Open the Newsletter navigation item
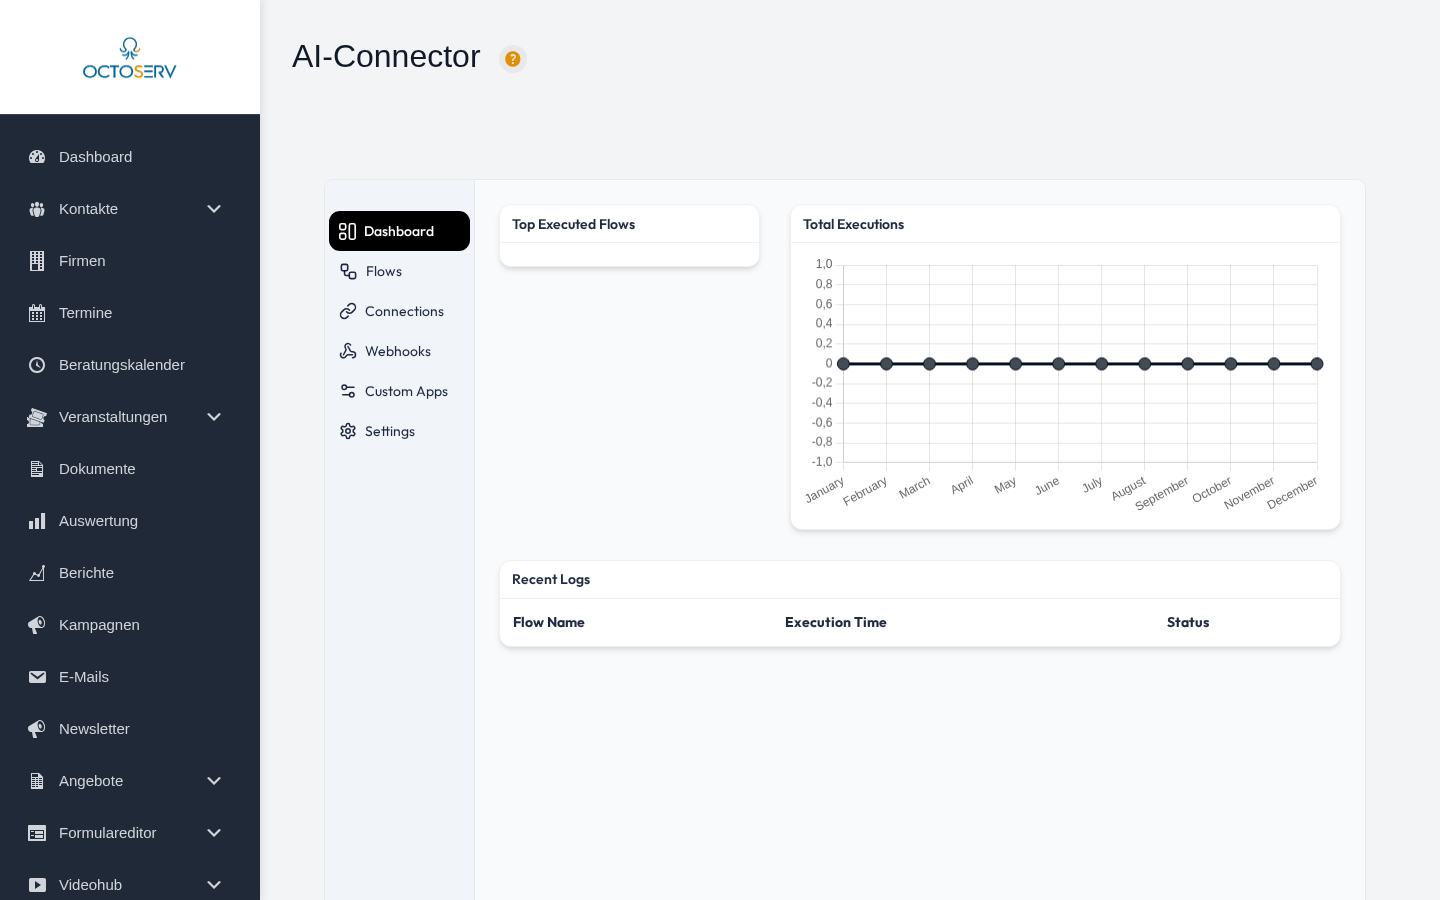Image resolution: width=1440 pixels, height=900 pixels. coord(94,729)
